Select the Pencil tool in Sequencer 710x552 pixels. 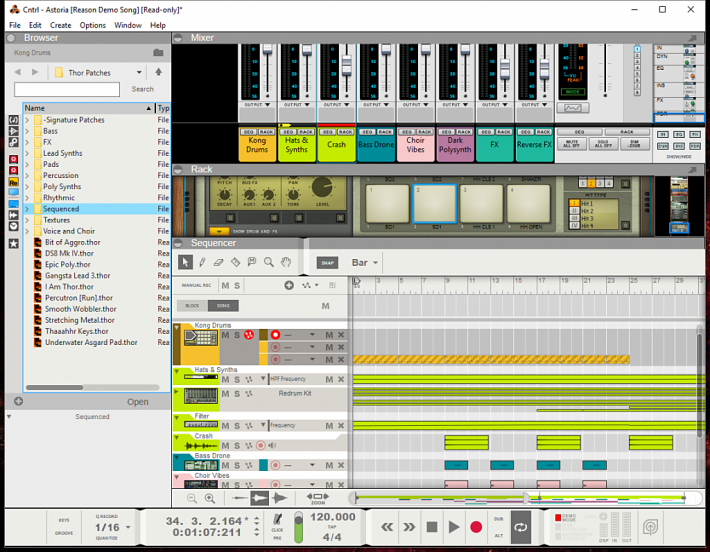coord(202,262)
